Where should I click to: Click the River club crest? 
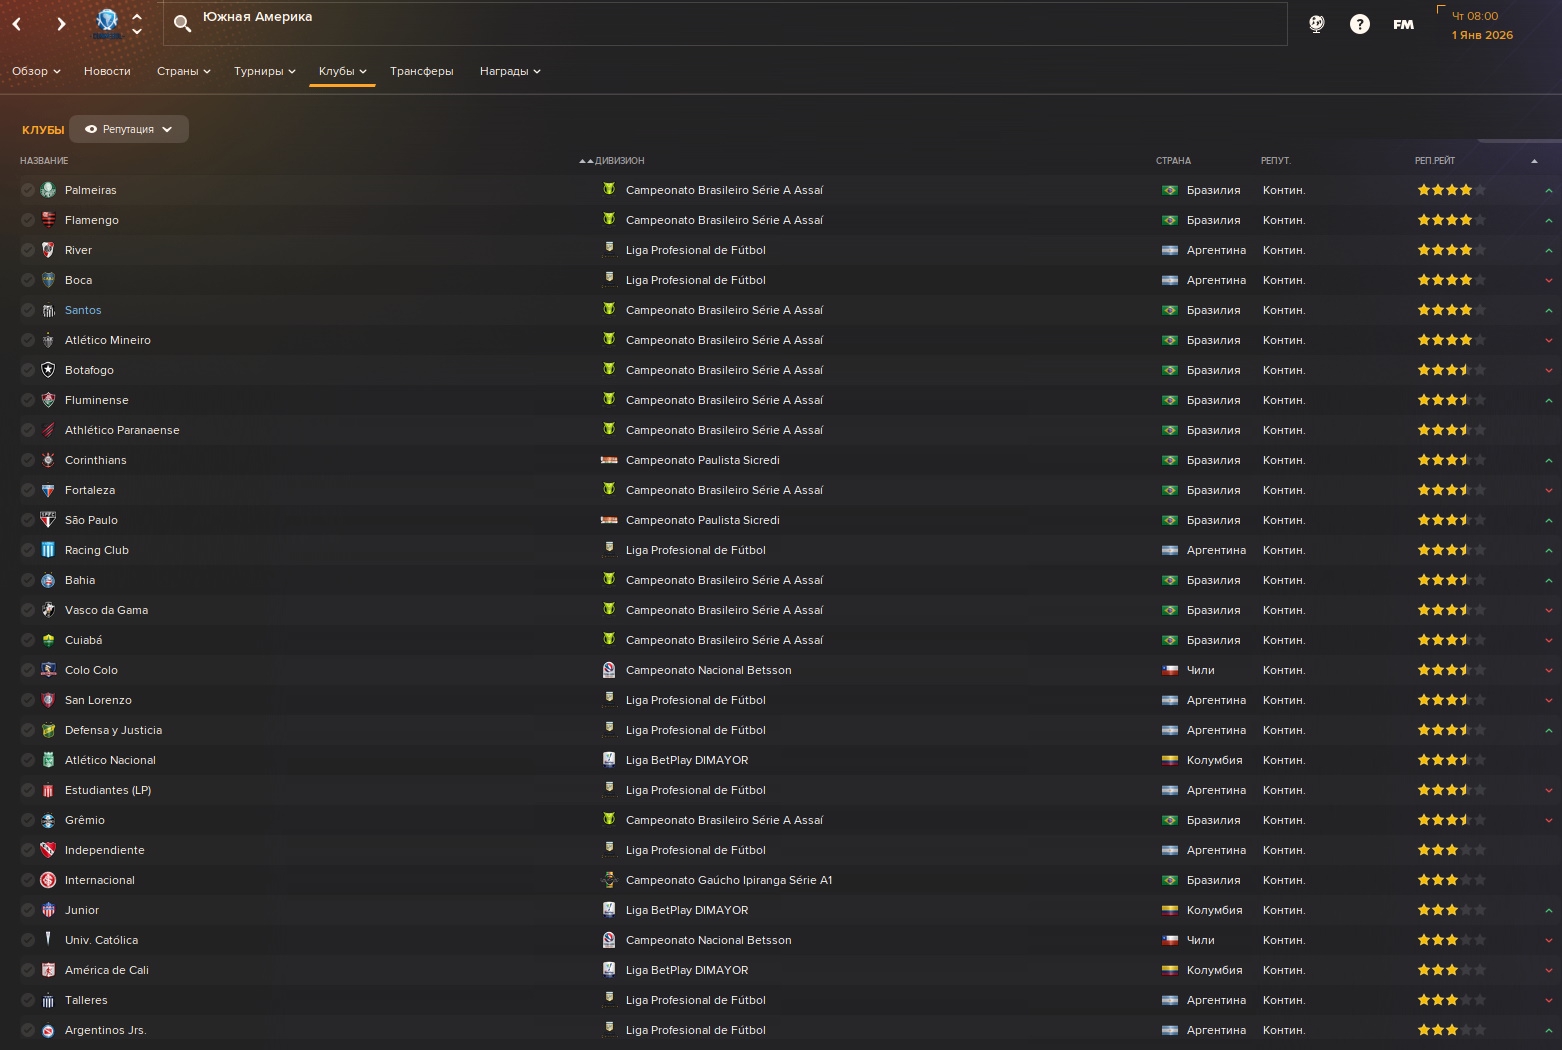point(48,250)
